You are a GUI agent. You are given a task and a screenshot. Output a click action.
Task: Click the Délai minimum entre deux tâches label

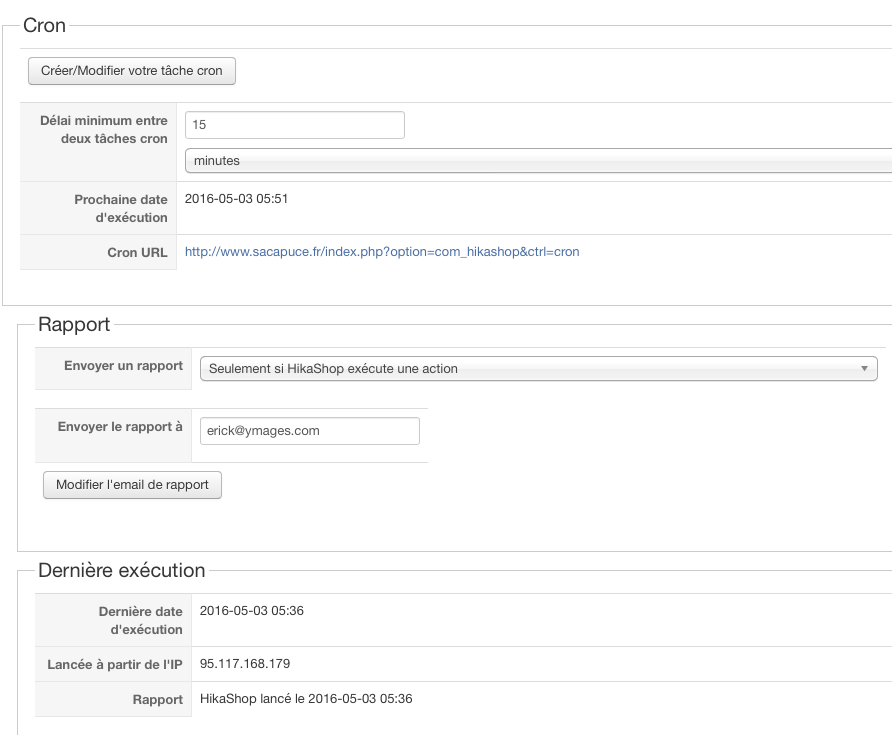104,129
